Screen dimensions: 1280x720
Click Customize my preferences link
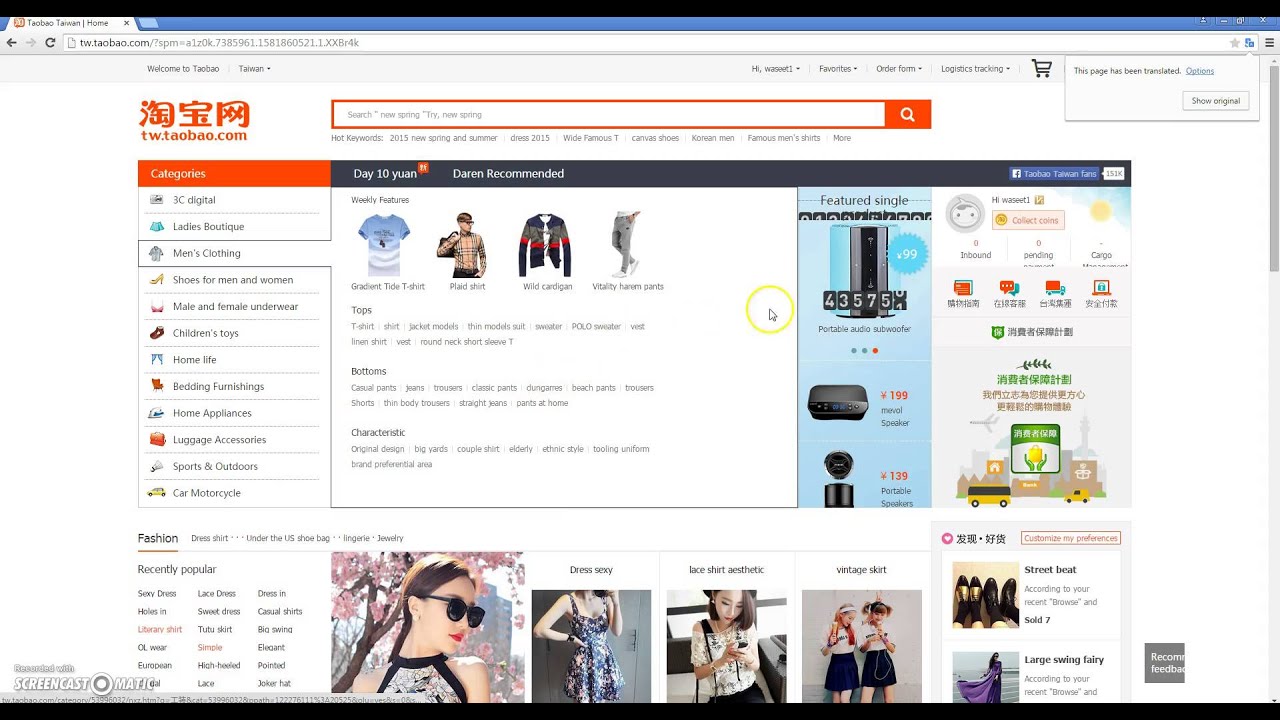(1071, 538)
